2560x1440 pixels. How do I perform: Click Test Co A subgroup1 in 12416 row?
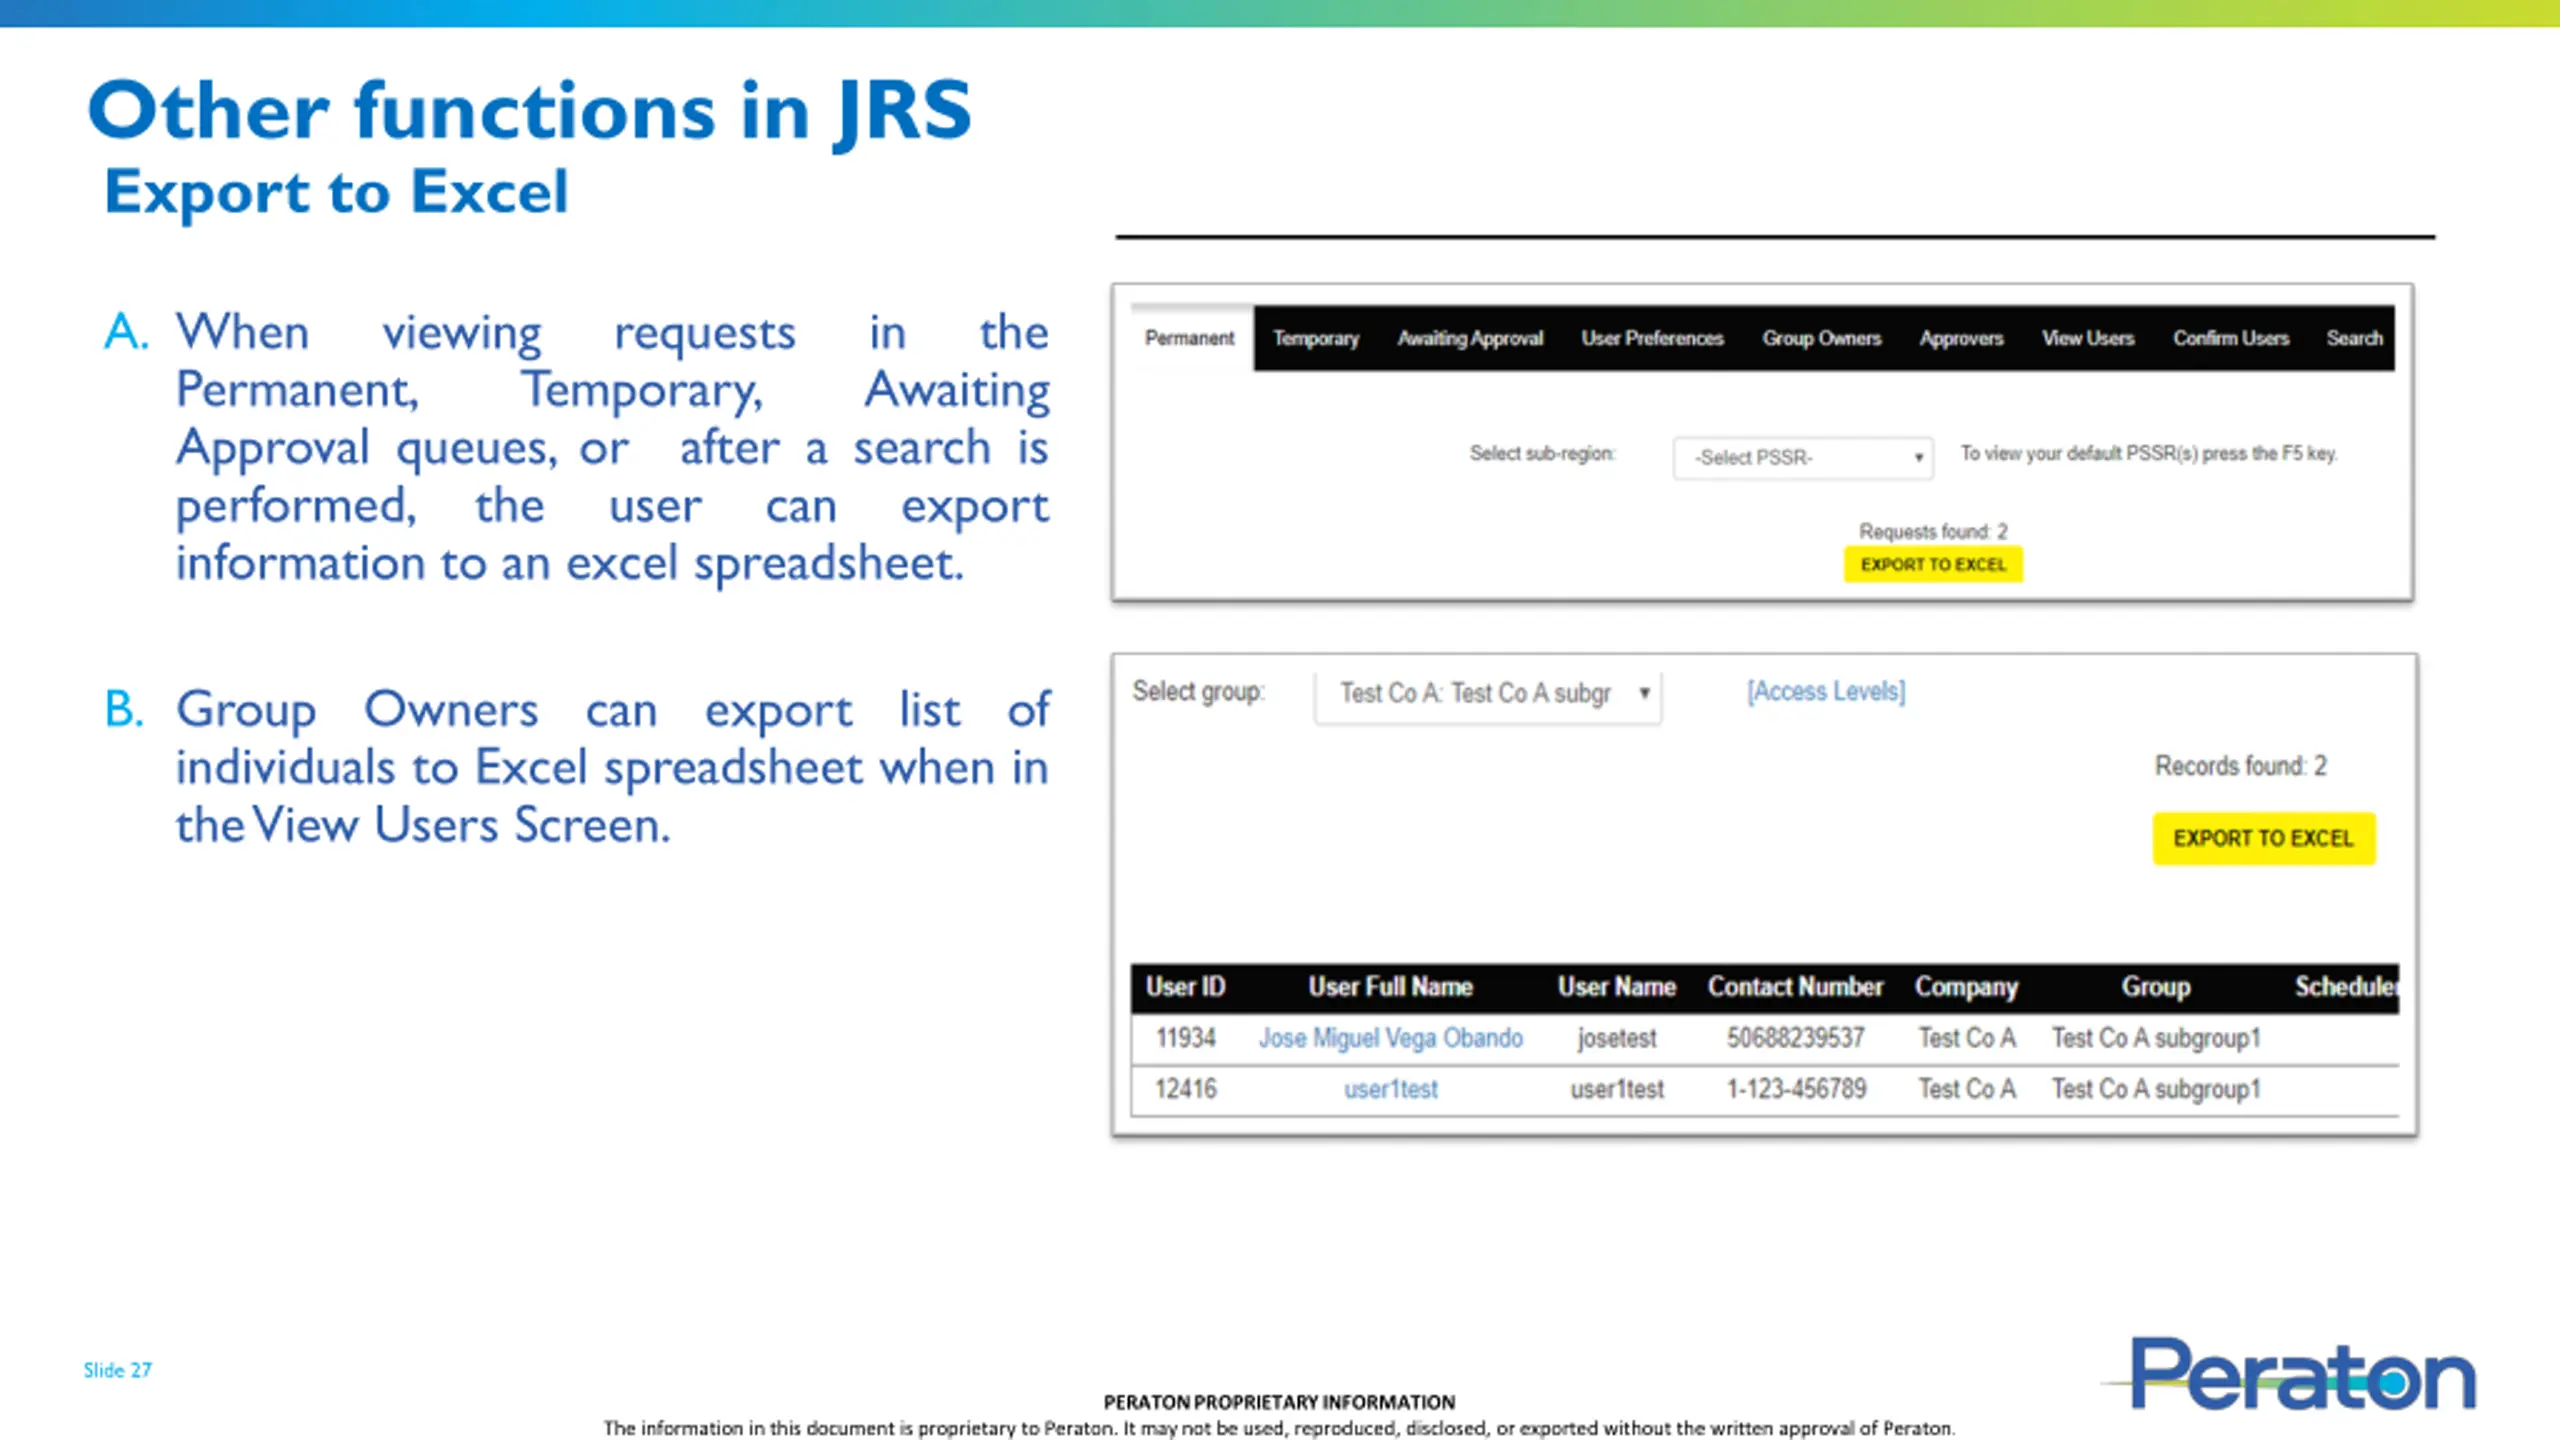coord(2156,1090)
